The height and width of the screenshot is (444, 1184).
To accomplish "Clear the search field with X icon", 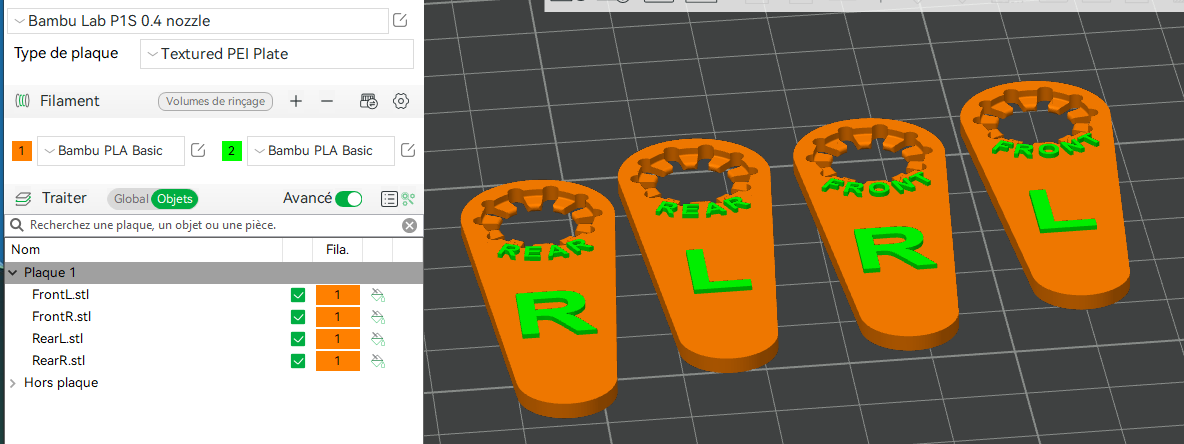I will (409, 225).
